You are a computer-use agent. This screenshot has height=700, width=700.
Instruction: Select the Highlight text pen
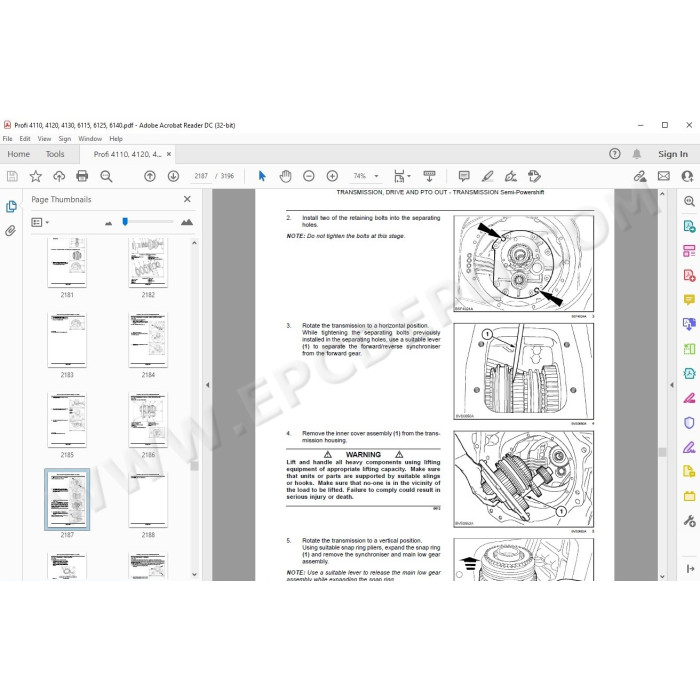(488, 176)
